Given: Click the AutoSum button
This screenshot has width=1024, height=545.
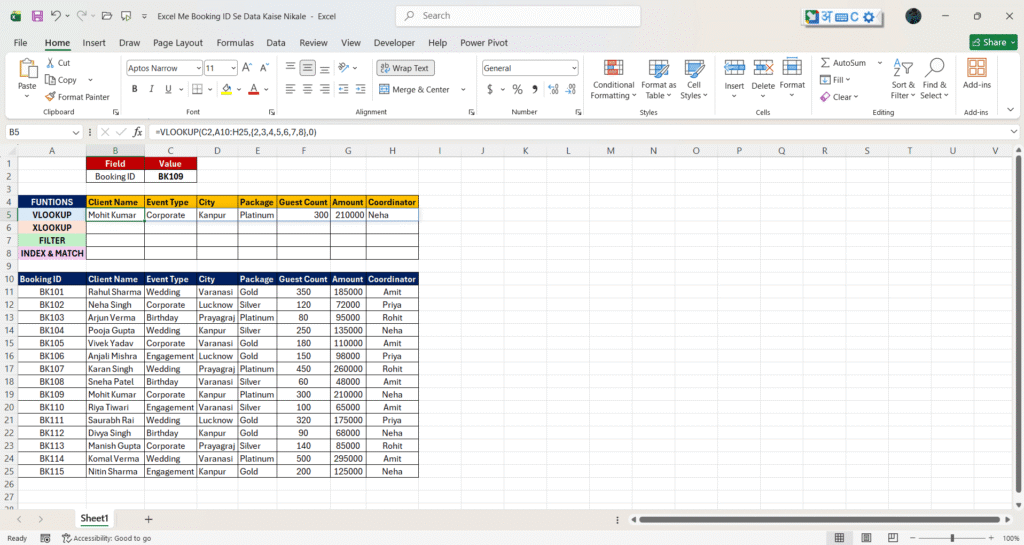Looking at the screenshot, I should 843,63.
